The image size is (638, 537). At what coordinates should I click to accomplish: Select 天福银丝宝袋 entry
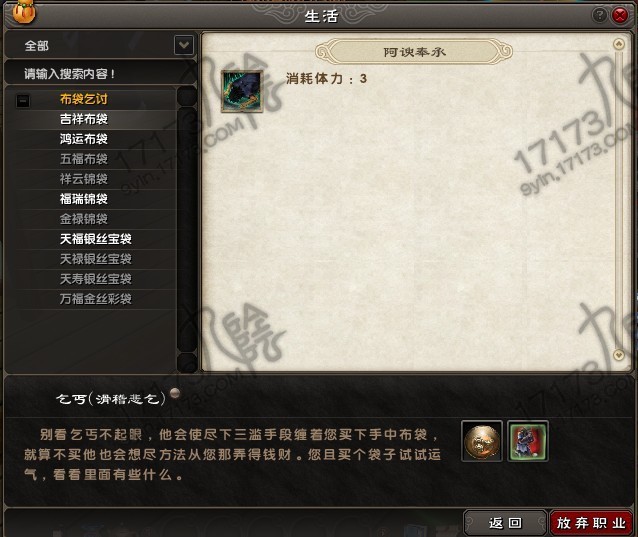[x=96, y=239]
